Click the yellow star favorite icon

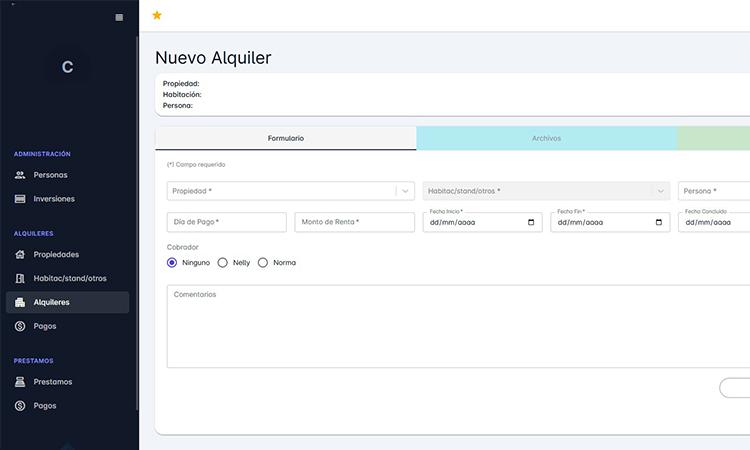coord(157,15)
